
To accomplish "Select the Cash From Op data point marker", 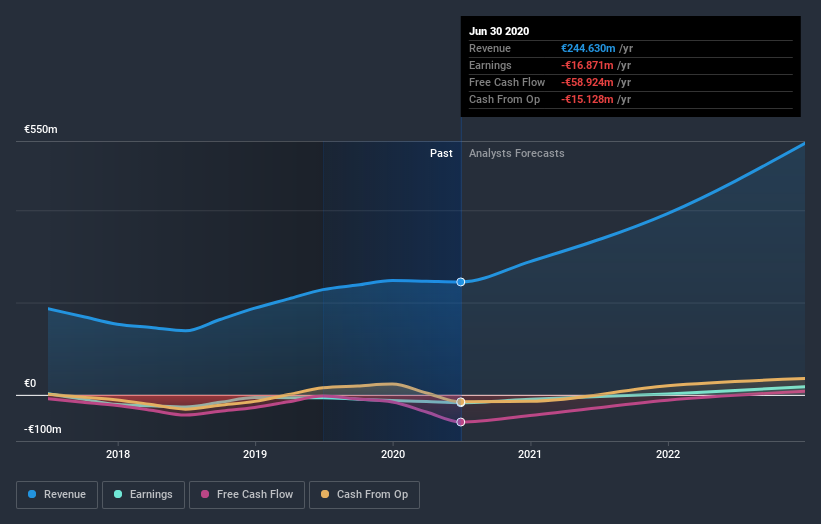I will [461, 402].
